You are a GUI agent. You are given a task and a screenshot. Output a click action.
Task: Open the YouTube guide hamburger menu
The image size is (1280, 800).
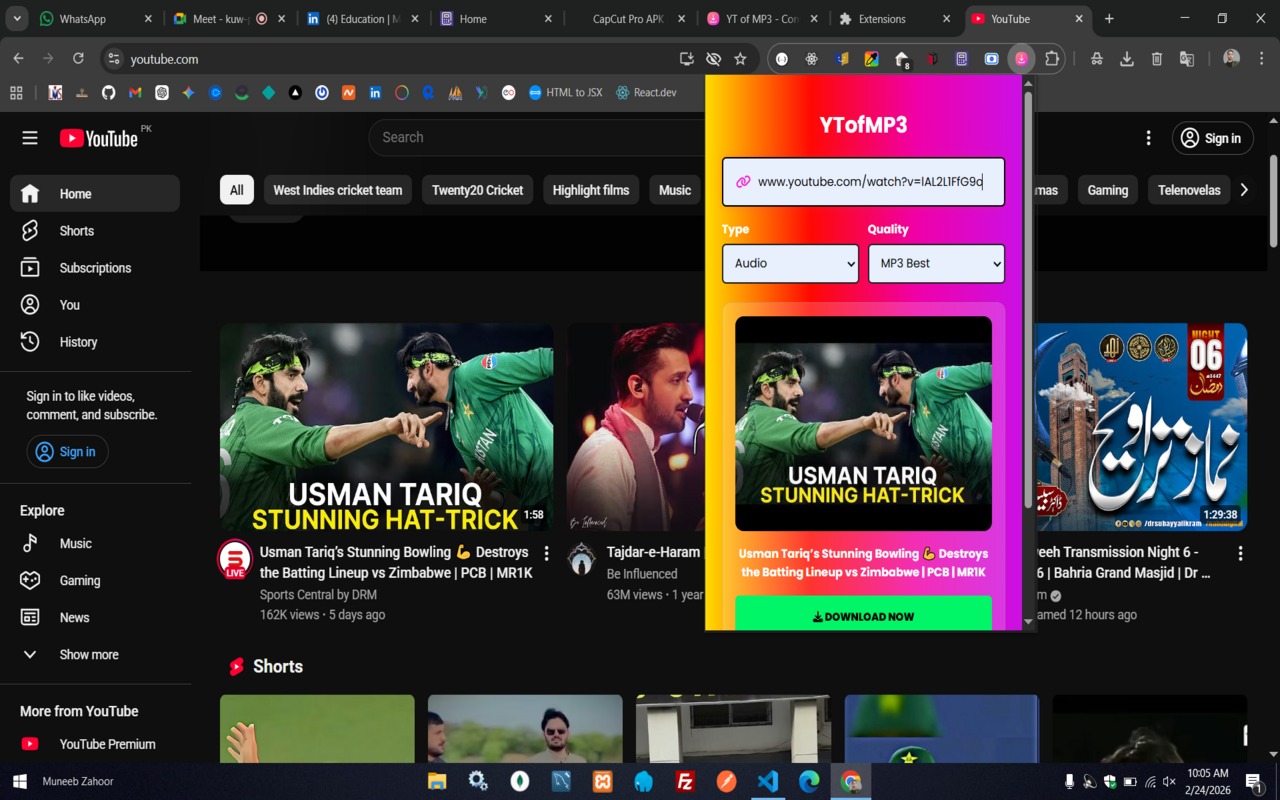click(30, 138)
